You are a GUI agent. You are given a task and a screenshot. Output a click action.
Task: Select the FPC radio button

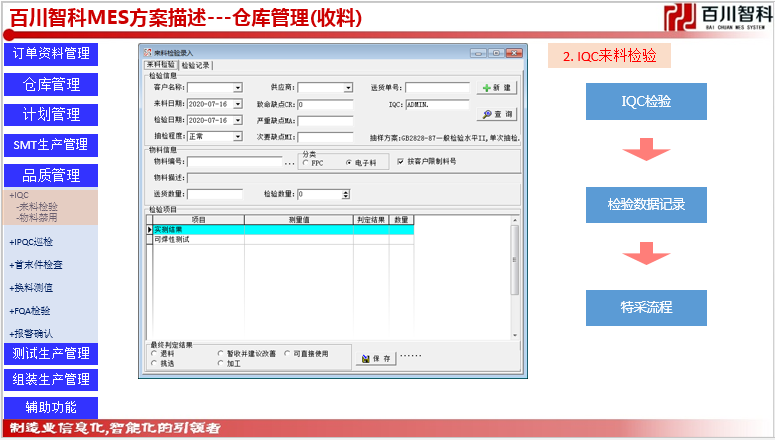(x=306, y=163)
